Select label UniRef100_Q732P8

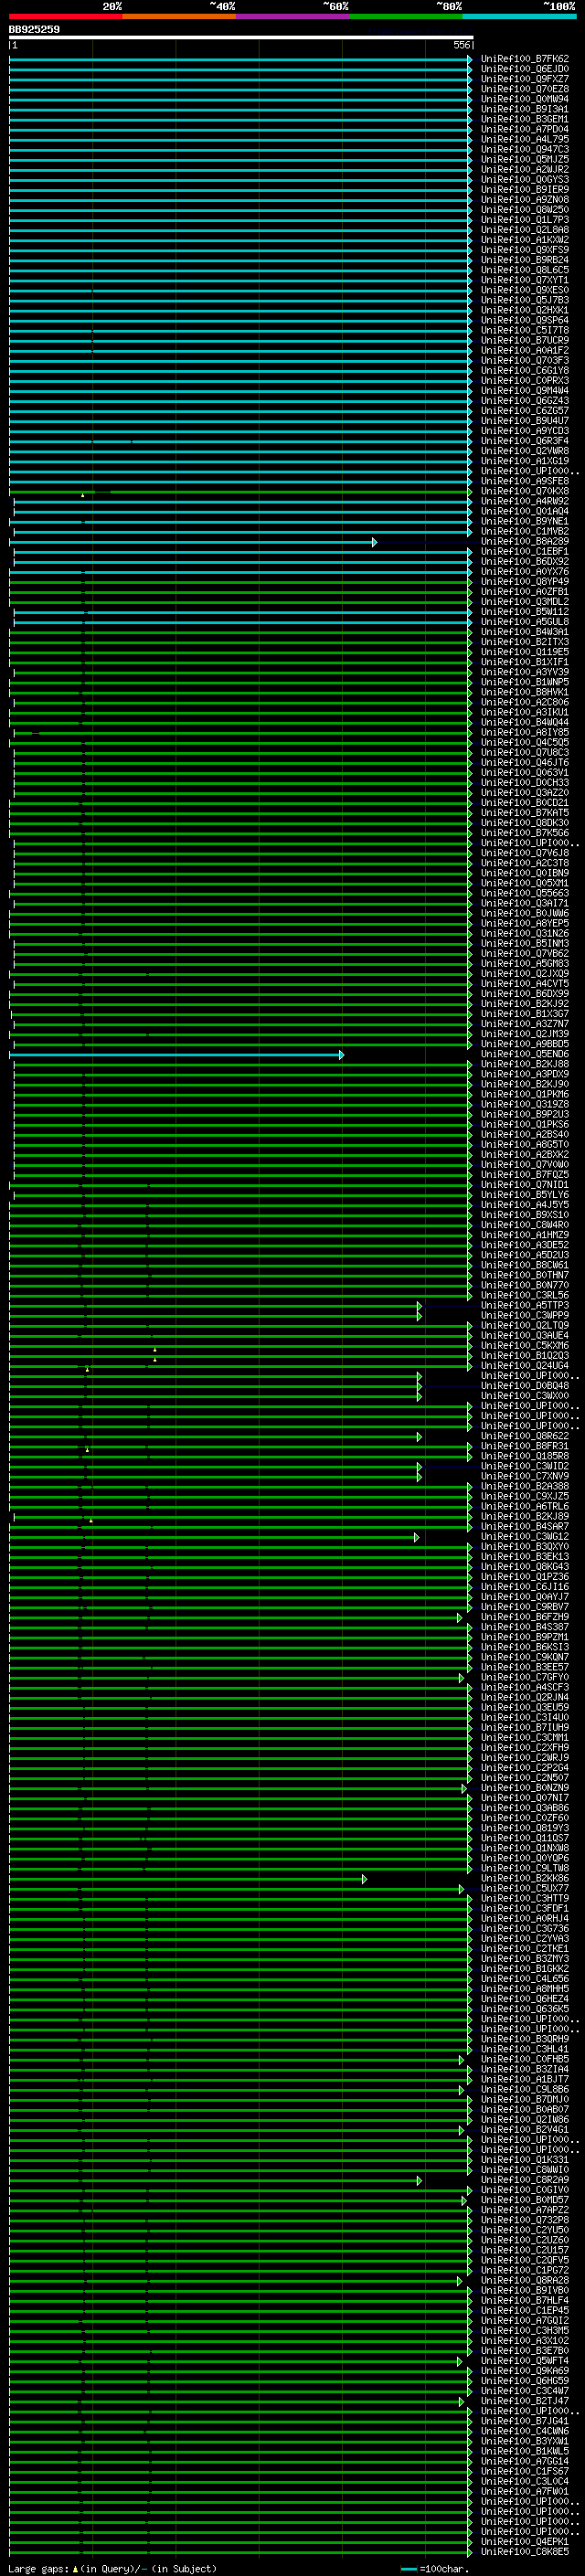525,2220
